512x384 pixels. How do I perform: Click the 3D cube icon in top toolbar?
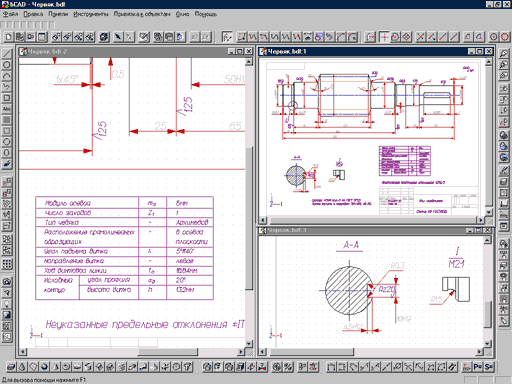pyautogui.click(x=104, y=37)
